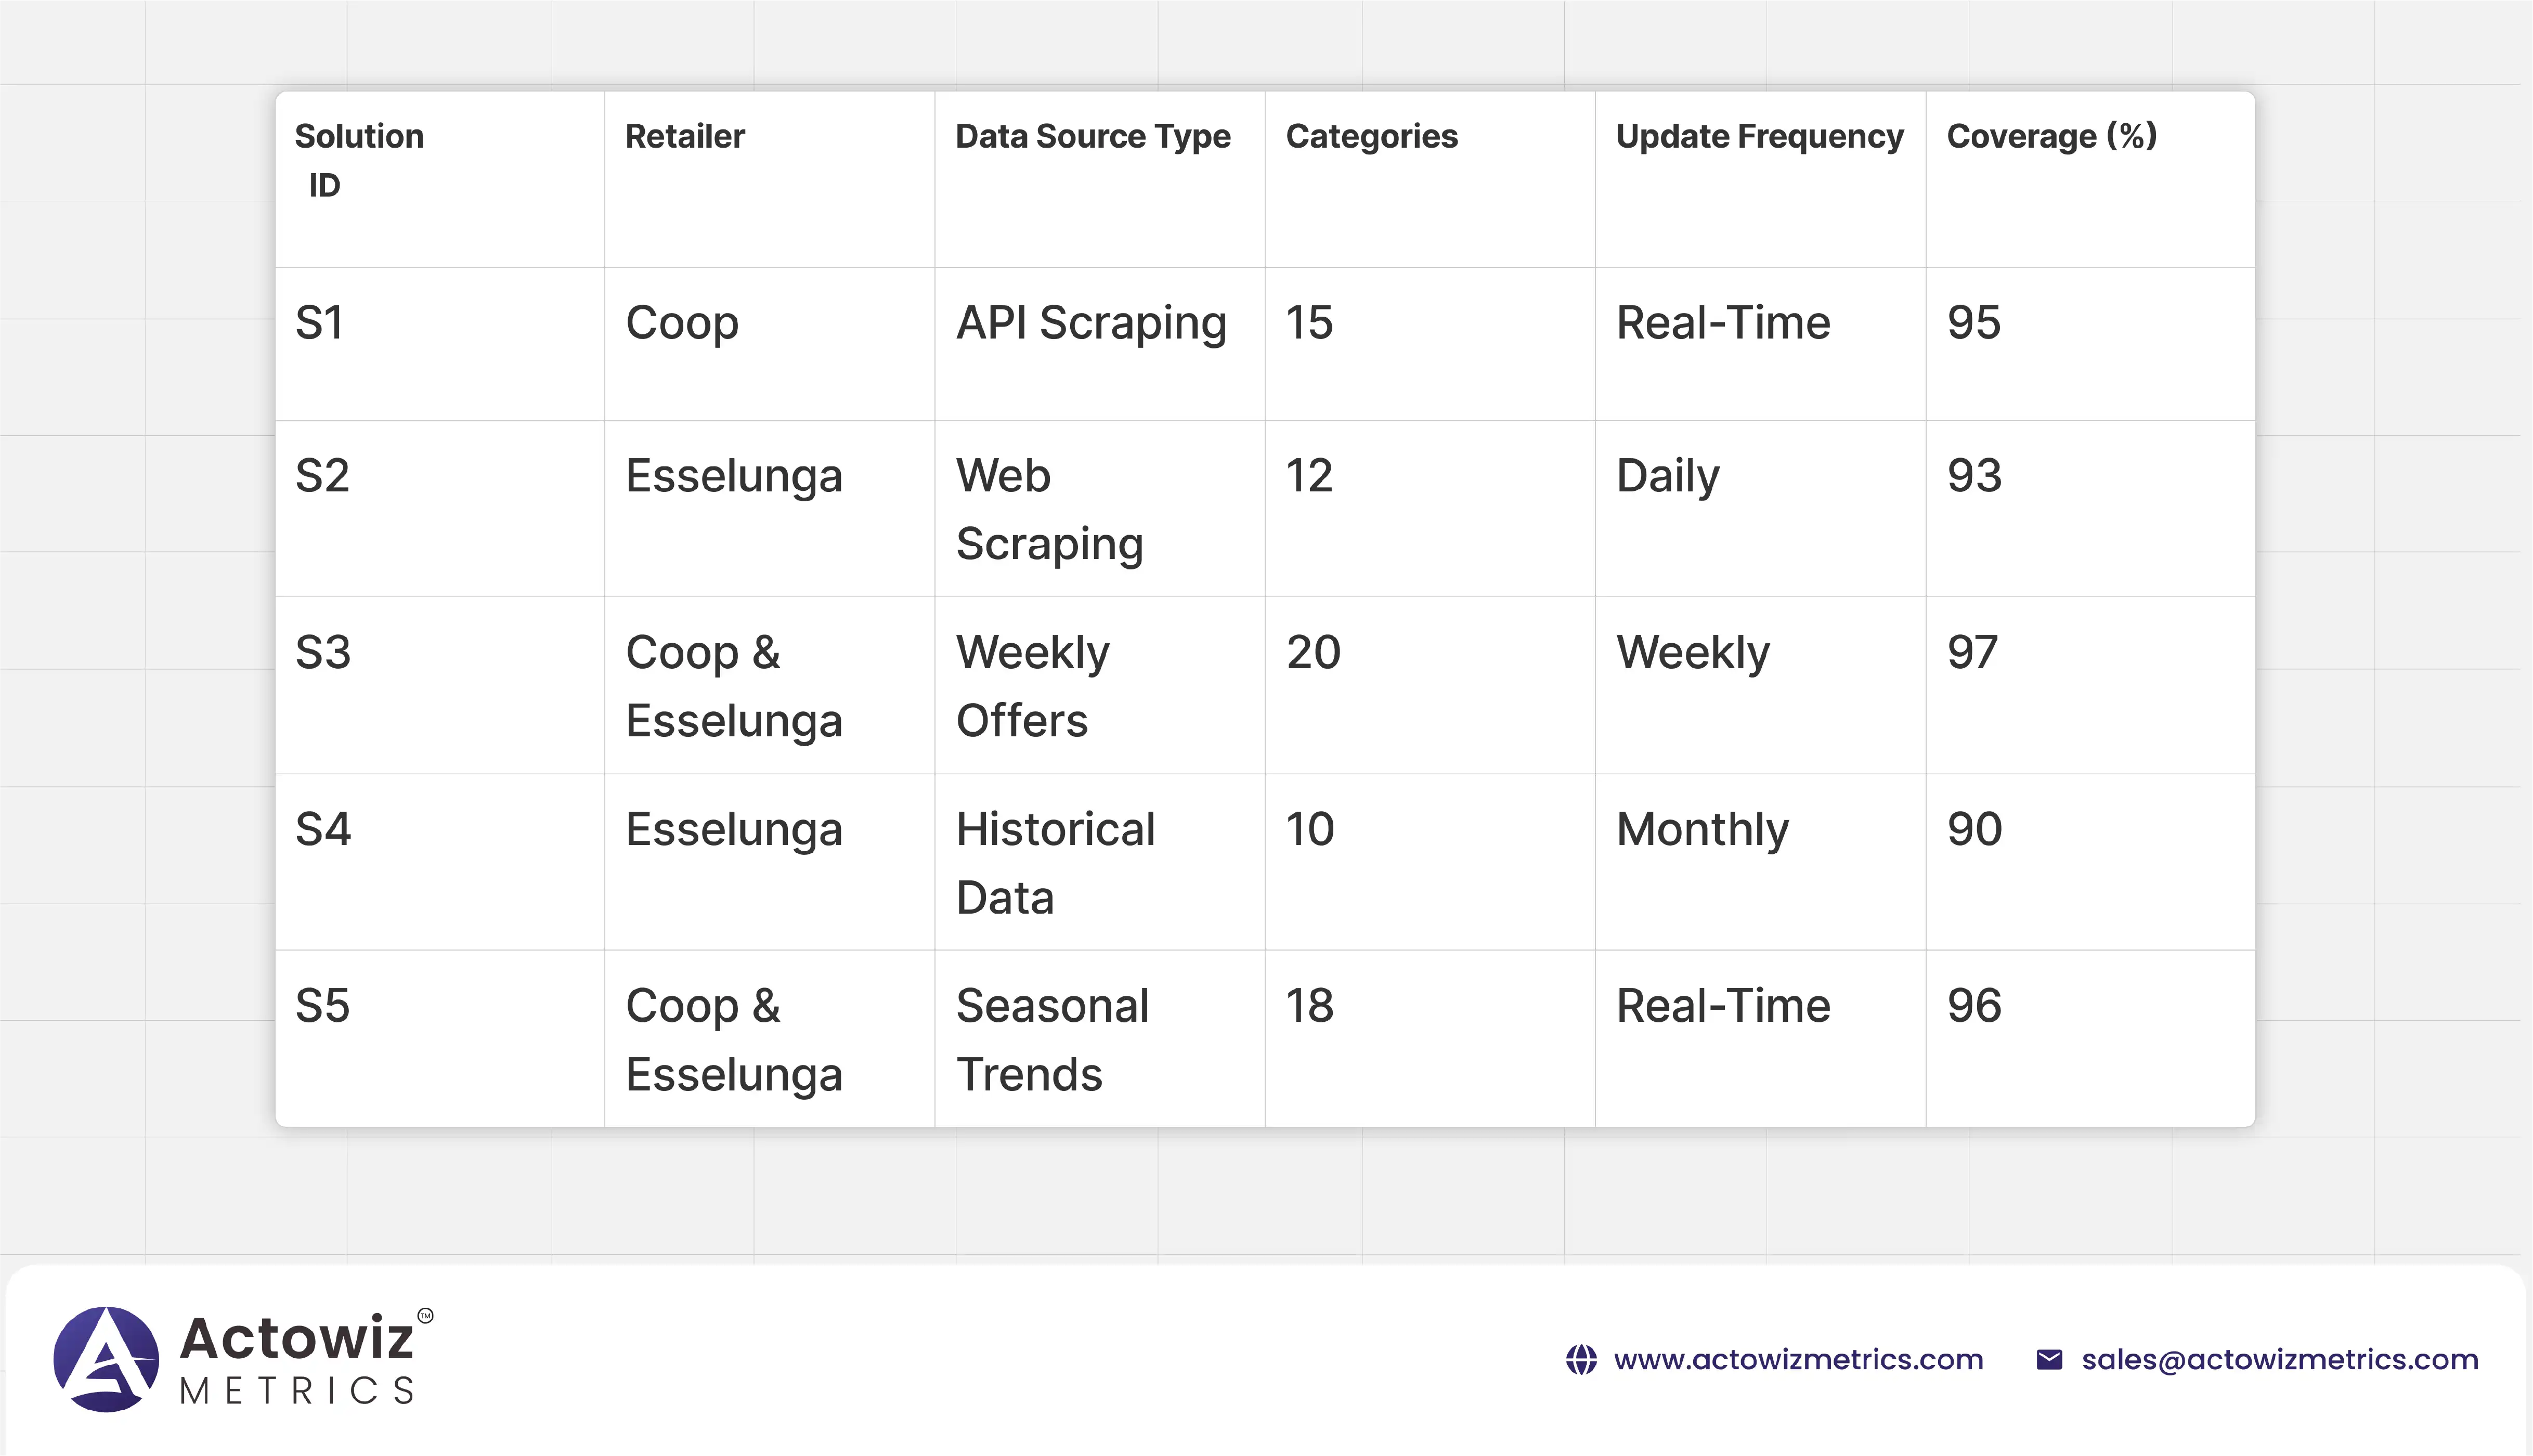Click the Actowiz Metrics brand name text

(297, 1358)
